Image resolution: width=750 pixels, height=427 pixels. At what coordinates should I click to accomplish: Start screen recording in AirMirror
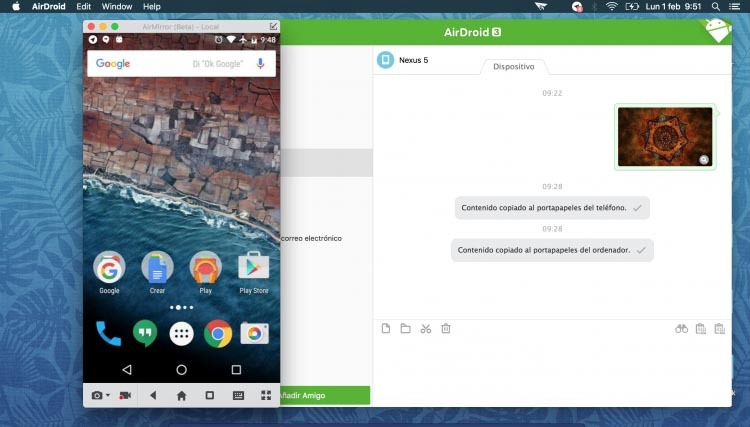click(x=125, y=395)
